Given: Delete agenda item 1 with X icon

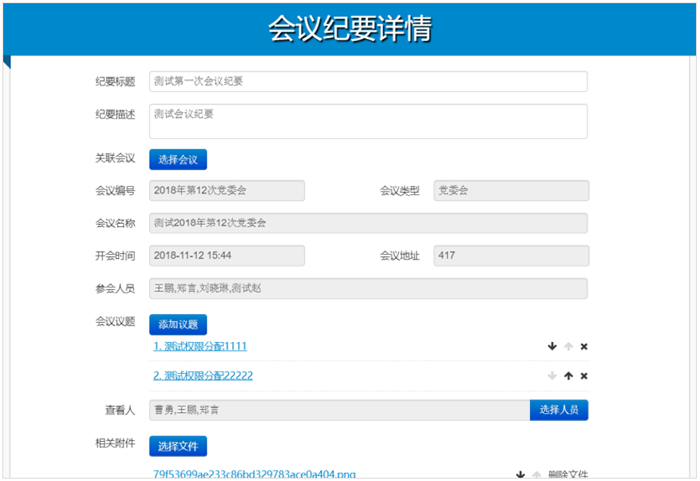Looking at the screenshot, I should pyautogui.click(x=584, y=347).
